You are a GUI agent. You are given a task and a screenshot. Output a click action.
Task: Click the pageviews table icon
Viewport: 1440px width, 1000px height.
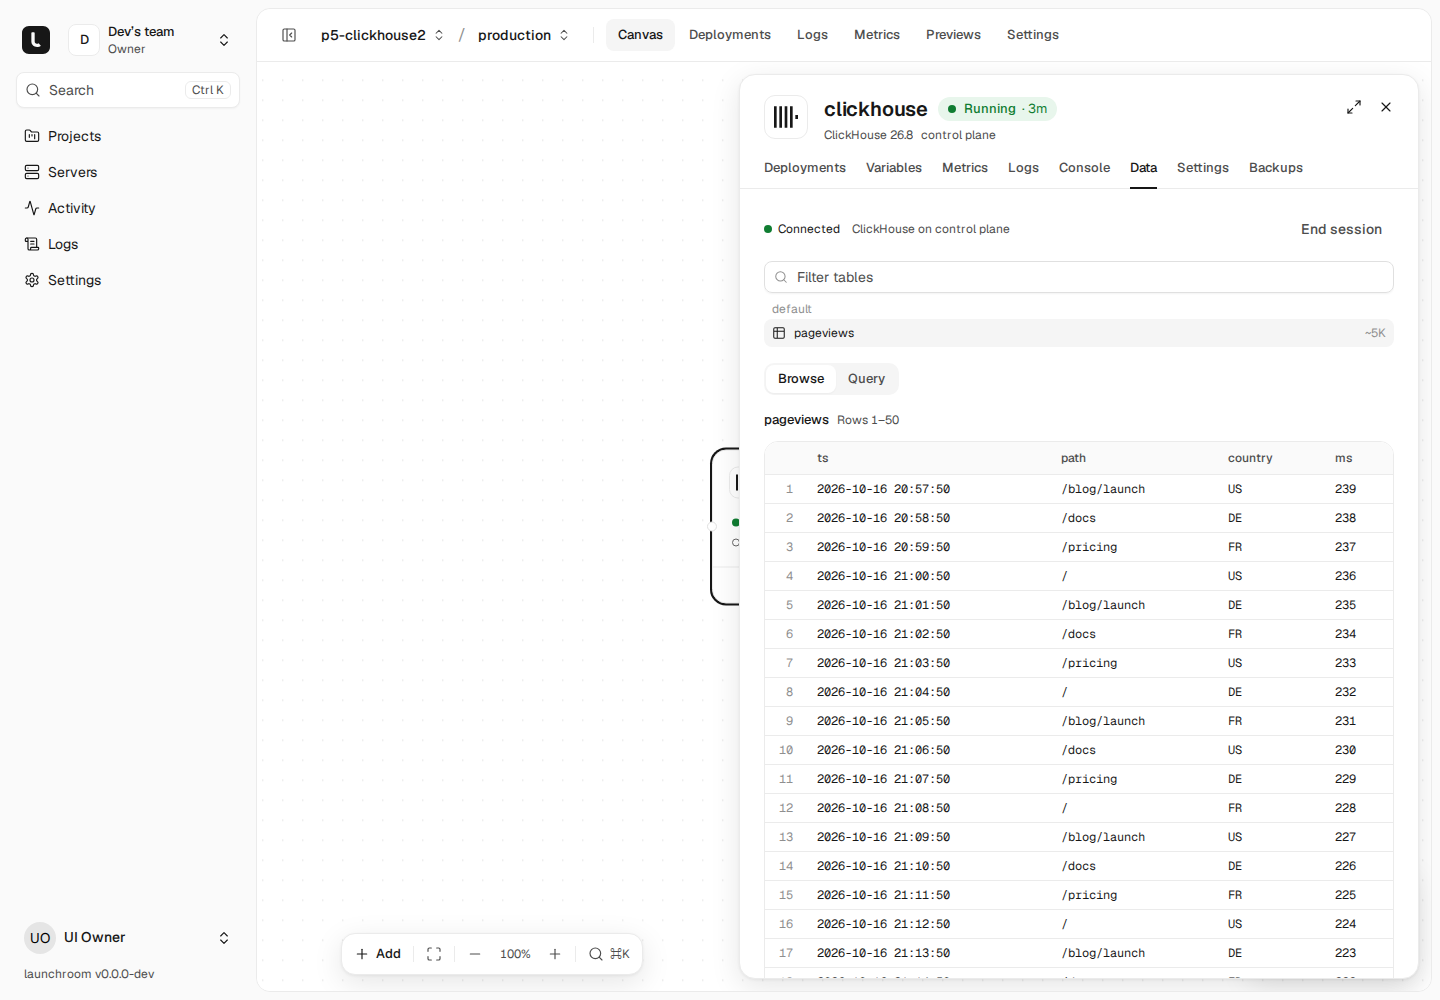click(779, 333)
